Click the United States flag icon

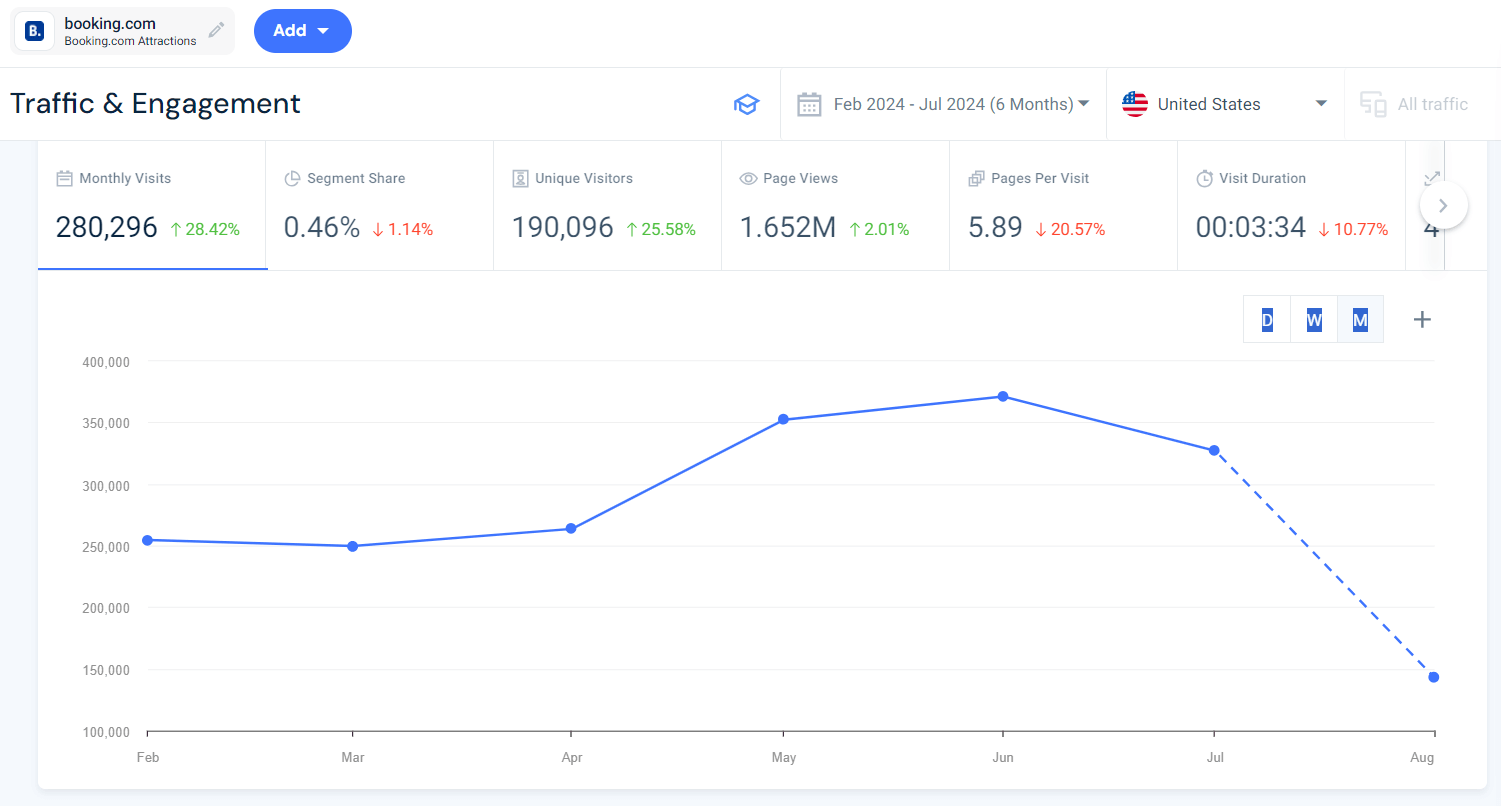[x=1134, y=104]
